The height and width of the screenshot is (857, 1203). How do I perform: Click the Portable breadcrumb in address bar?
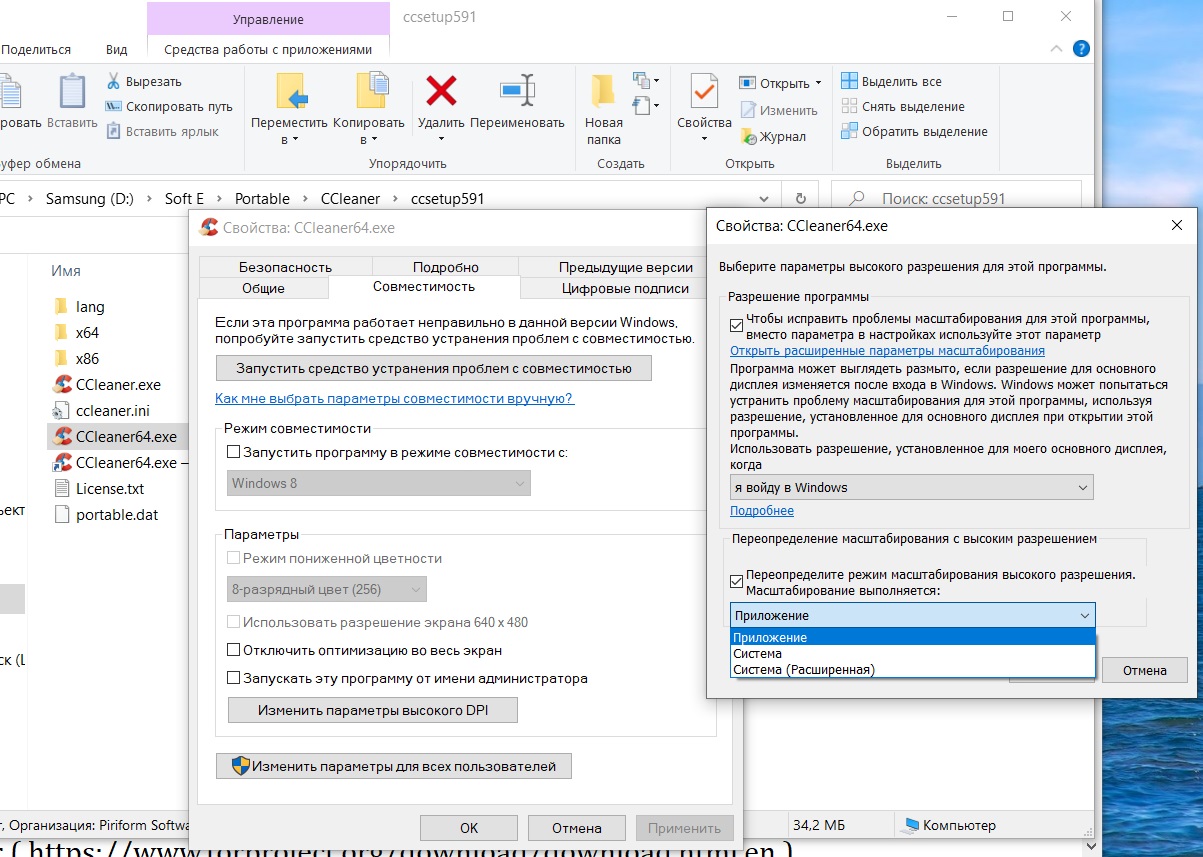coord(262,199)
